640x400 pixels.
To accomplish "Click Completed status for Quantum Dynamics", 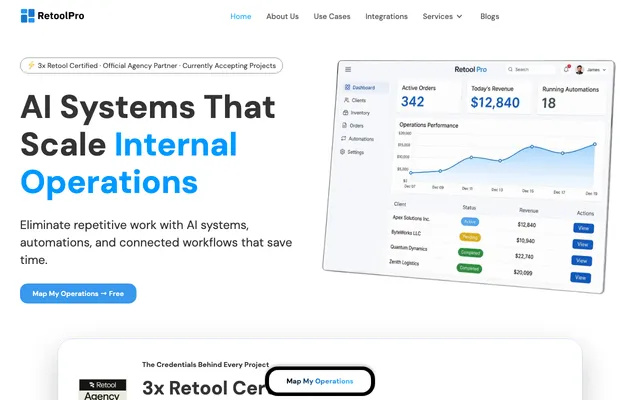I will tap(470, 253).
